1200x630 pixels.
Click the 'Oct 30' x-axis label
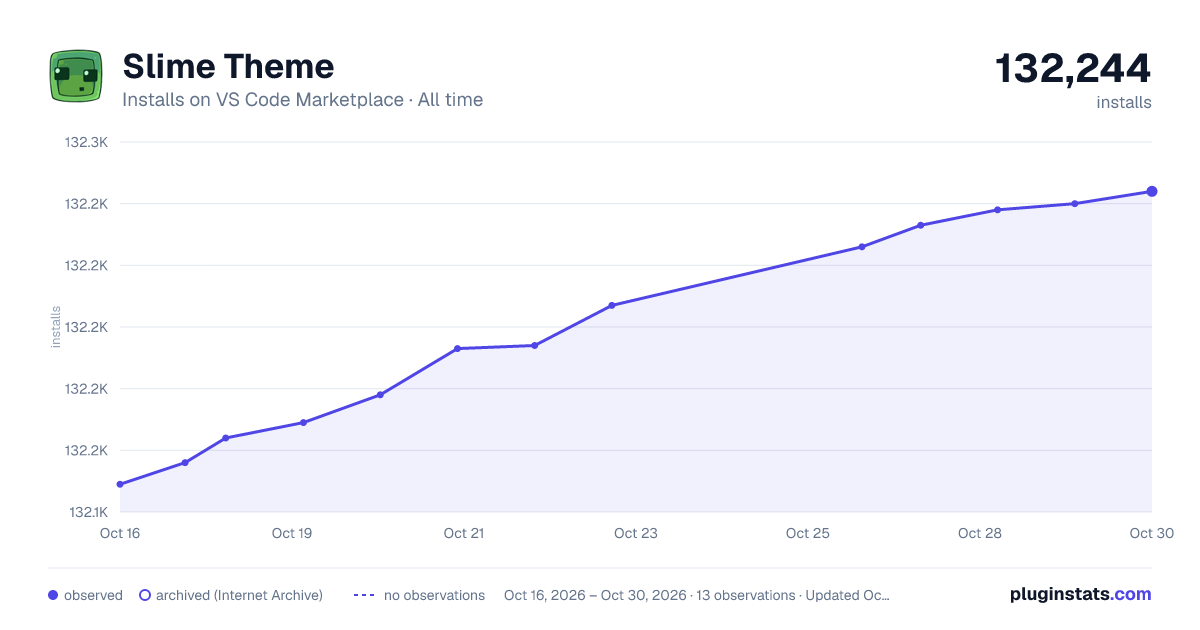tap(1151, 533)
